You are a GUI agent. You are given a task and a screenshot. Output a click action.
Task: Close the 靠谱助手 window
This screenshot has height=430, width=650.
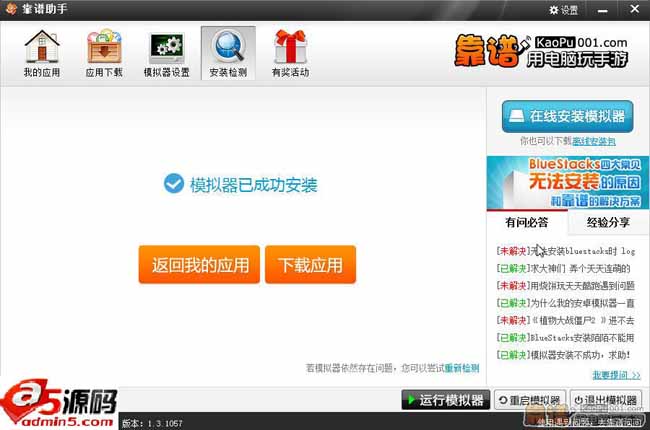634,9
